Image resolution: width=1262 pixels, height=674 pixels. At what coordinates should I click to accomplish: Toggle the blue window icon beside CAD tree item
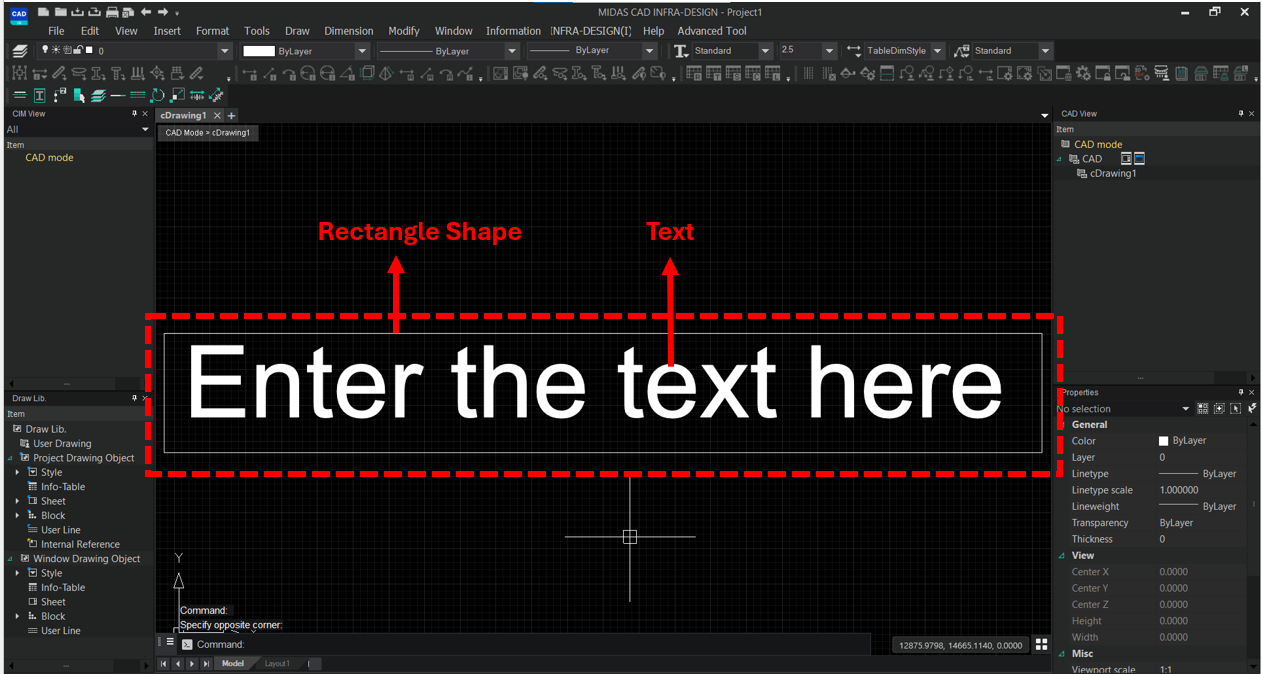click(x=1139, y=159)
